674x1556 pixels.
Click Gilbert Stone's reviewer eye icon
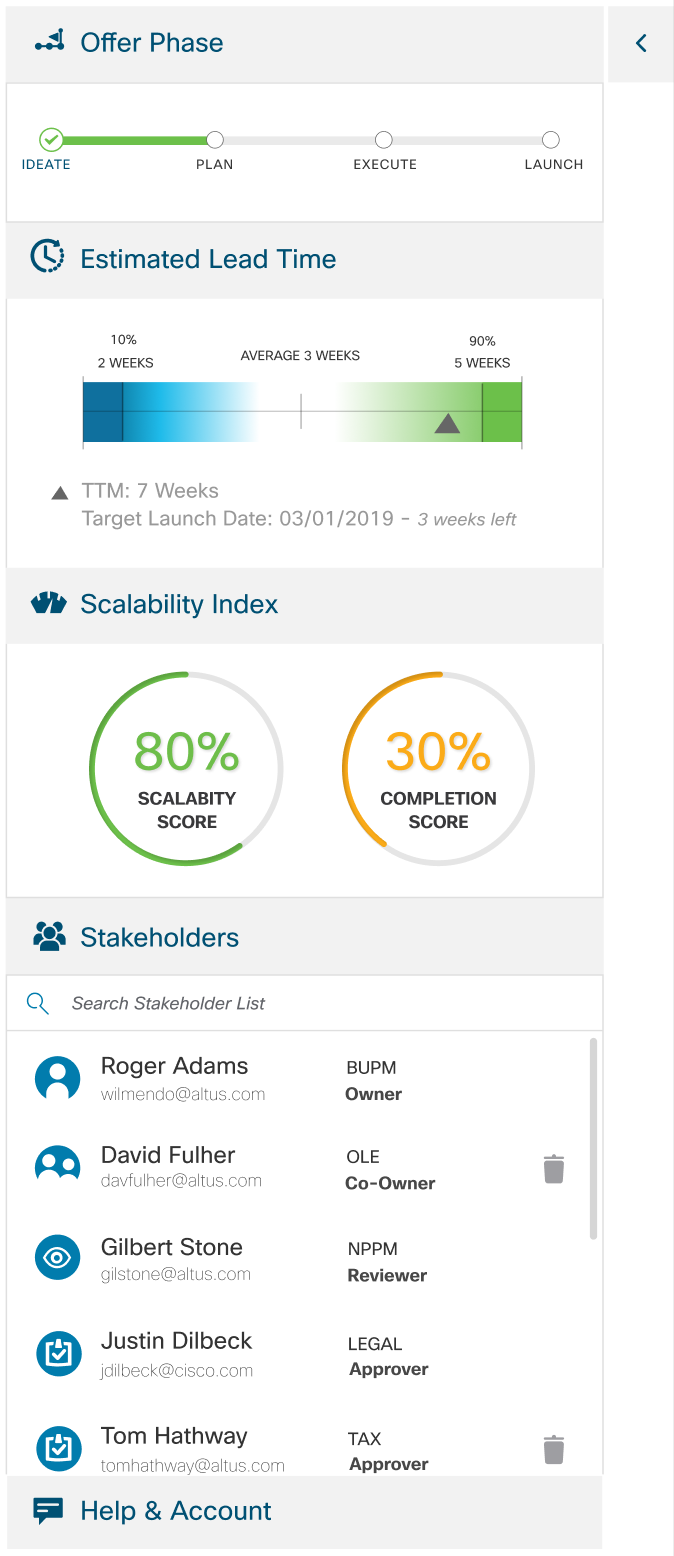pyautogui.click(x=57, y=1258)
